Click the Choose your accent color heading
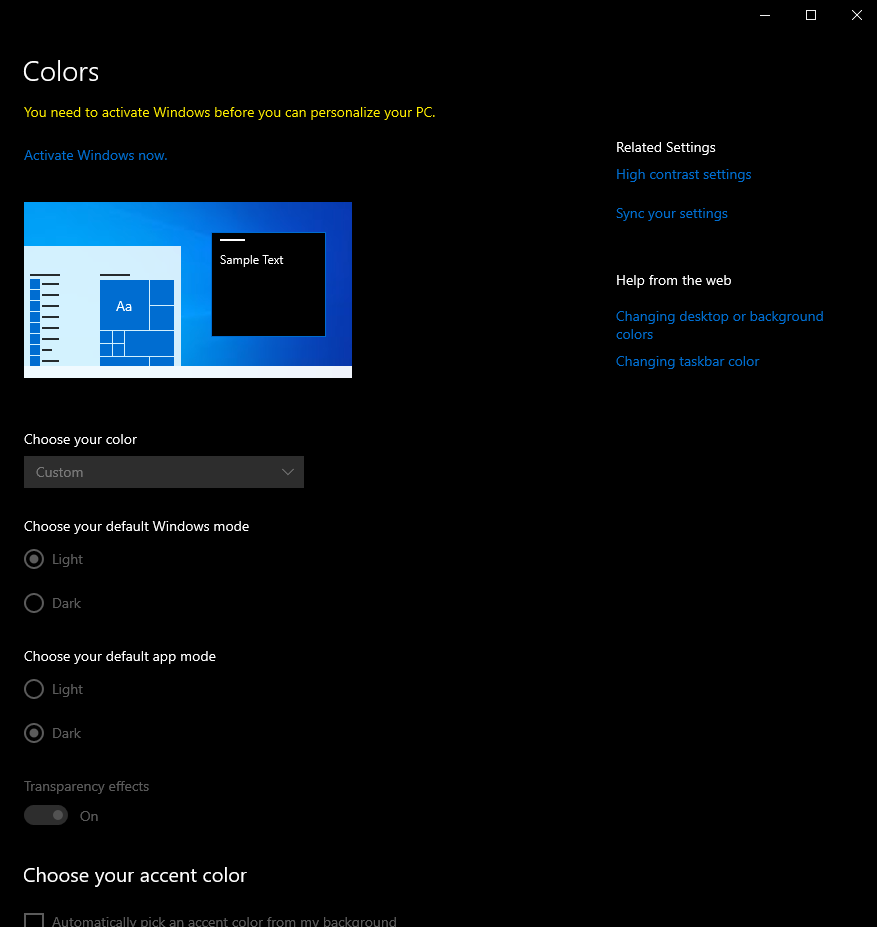The image size is (877, 927). (x=135, y=875)
